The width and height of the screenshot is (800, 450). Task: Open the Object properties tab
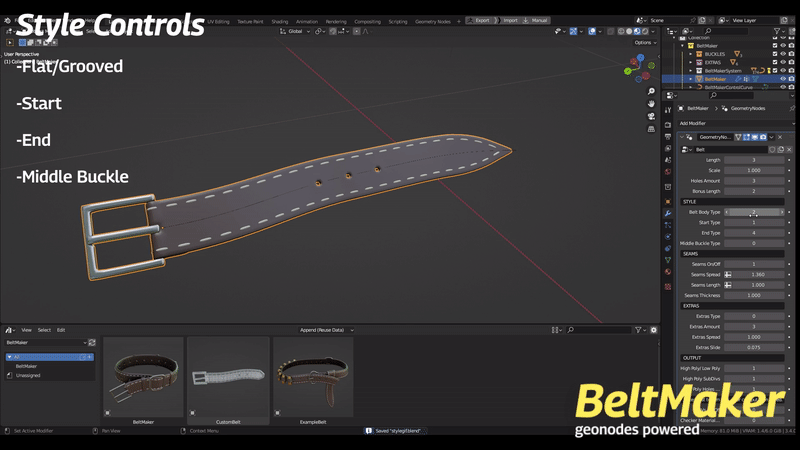[668, 202]
